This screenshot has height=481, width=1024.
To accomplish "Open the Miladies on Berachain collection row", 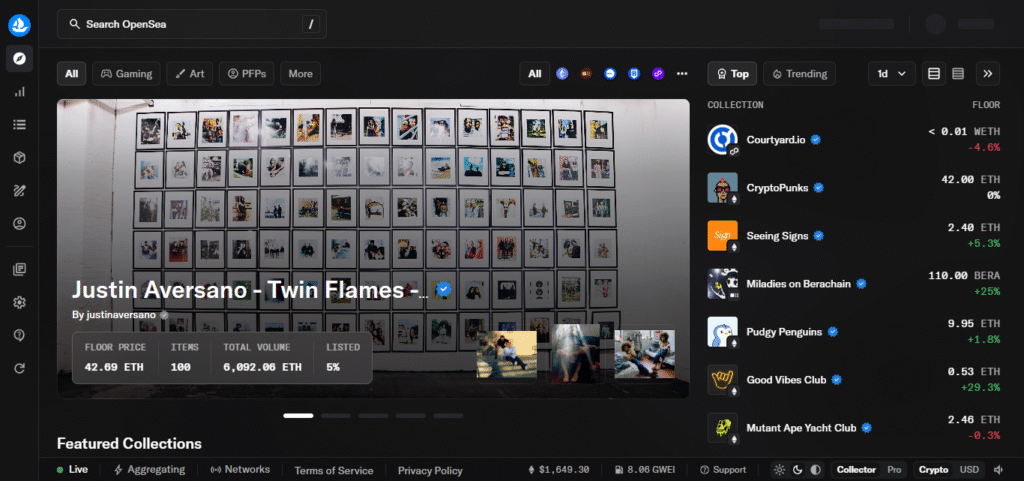I will [x=854, y=284].
